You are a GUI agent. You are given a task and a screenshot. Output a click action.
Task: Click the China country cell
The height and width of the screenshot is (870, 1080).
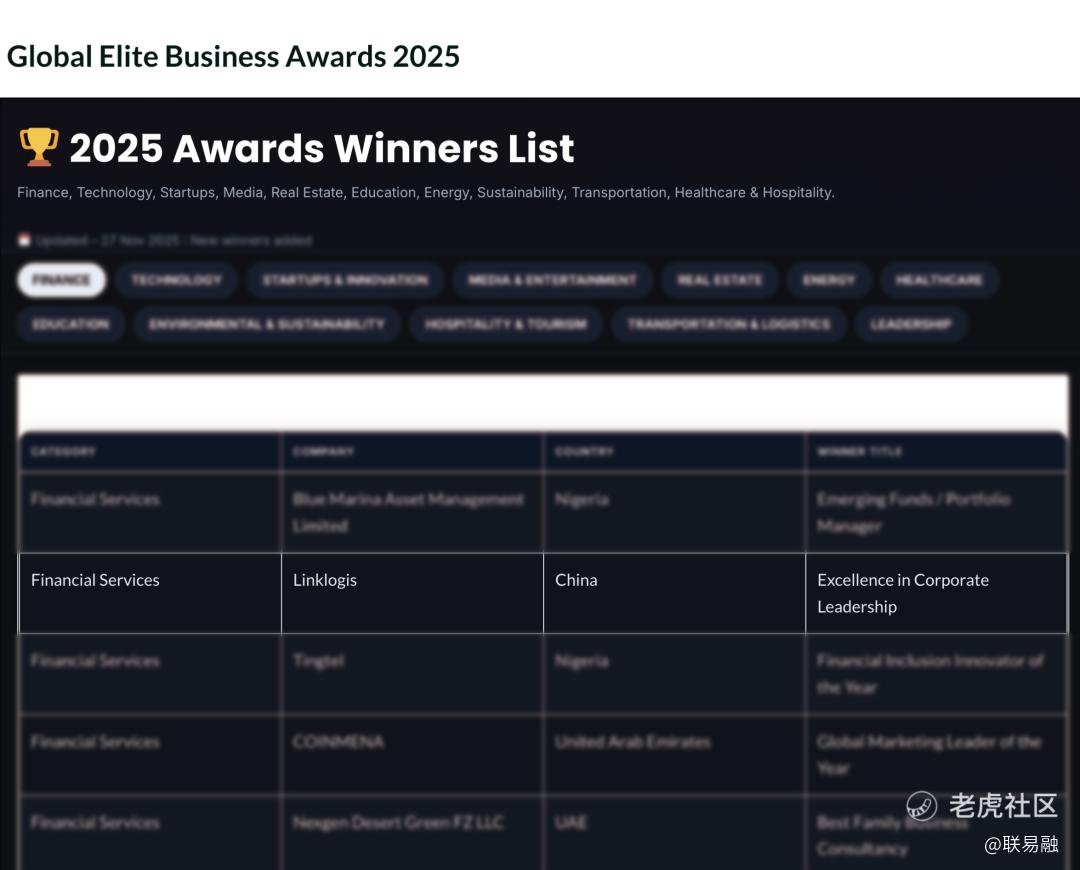(674, 593)
